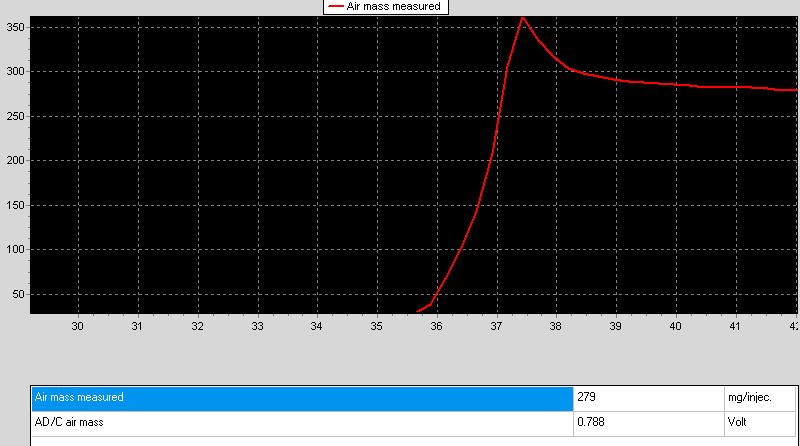The image size is (800, 446).
Task: Click the 'mg/injec.' unit cell
Action: [761, 397]
